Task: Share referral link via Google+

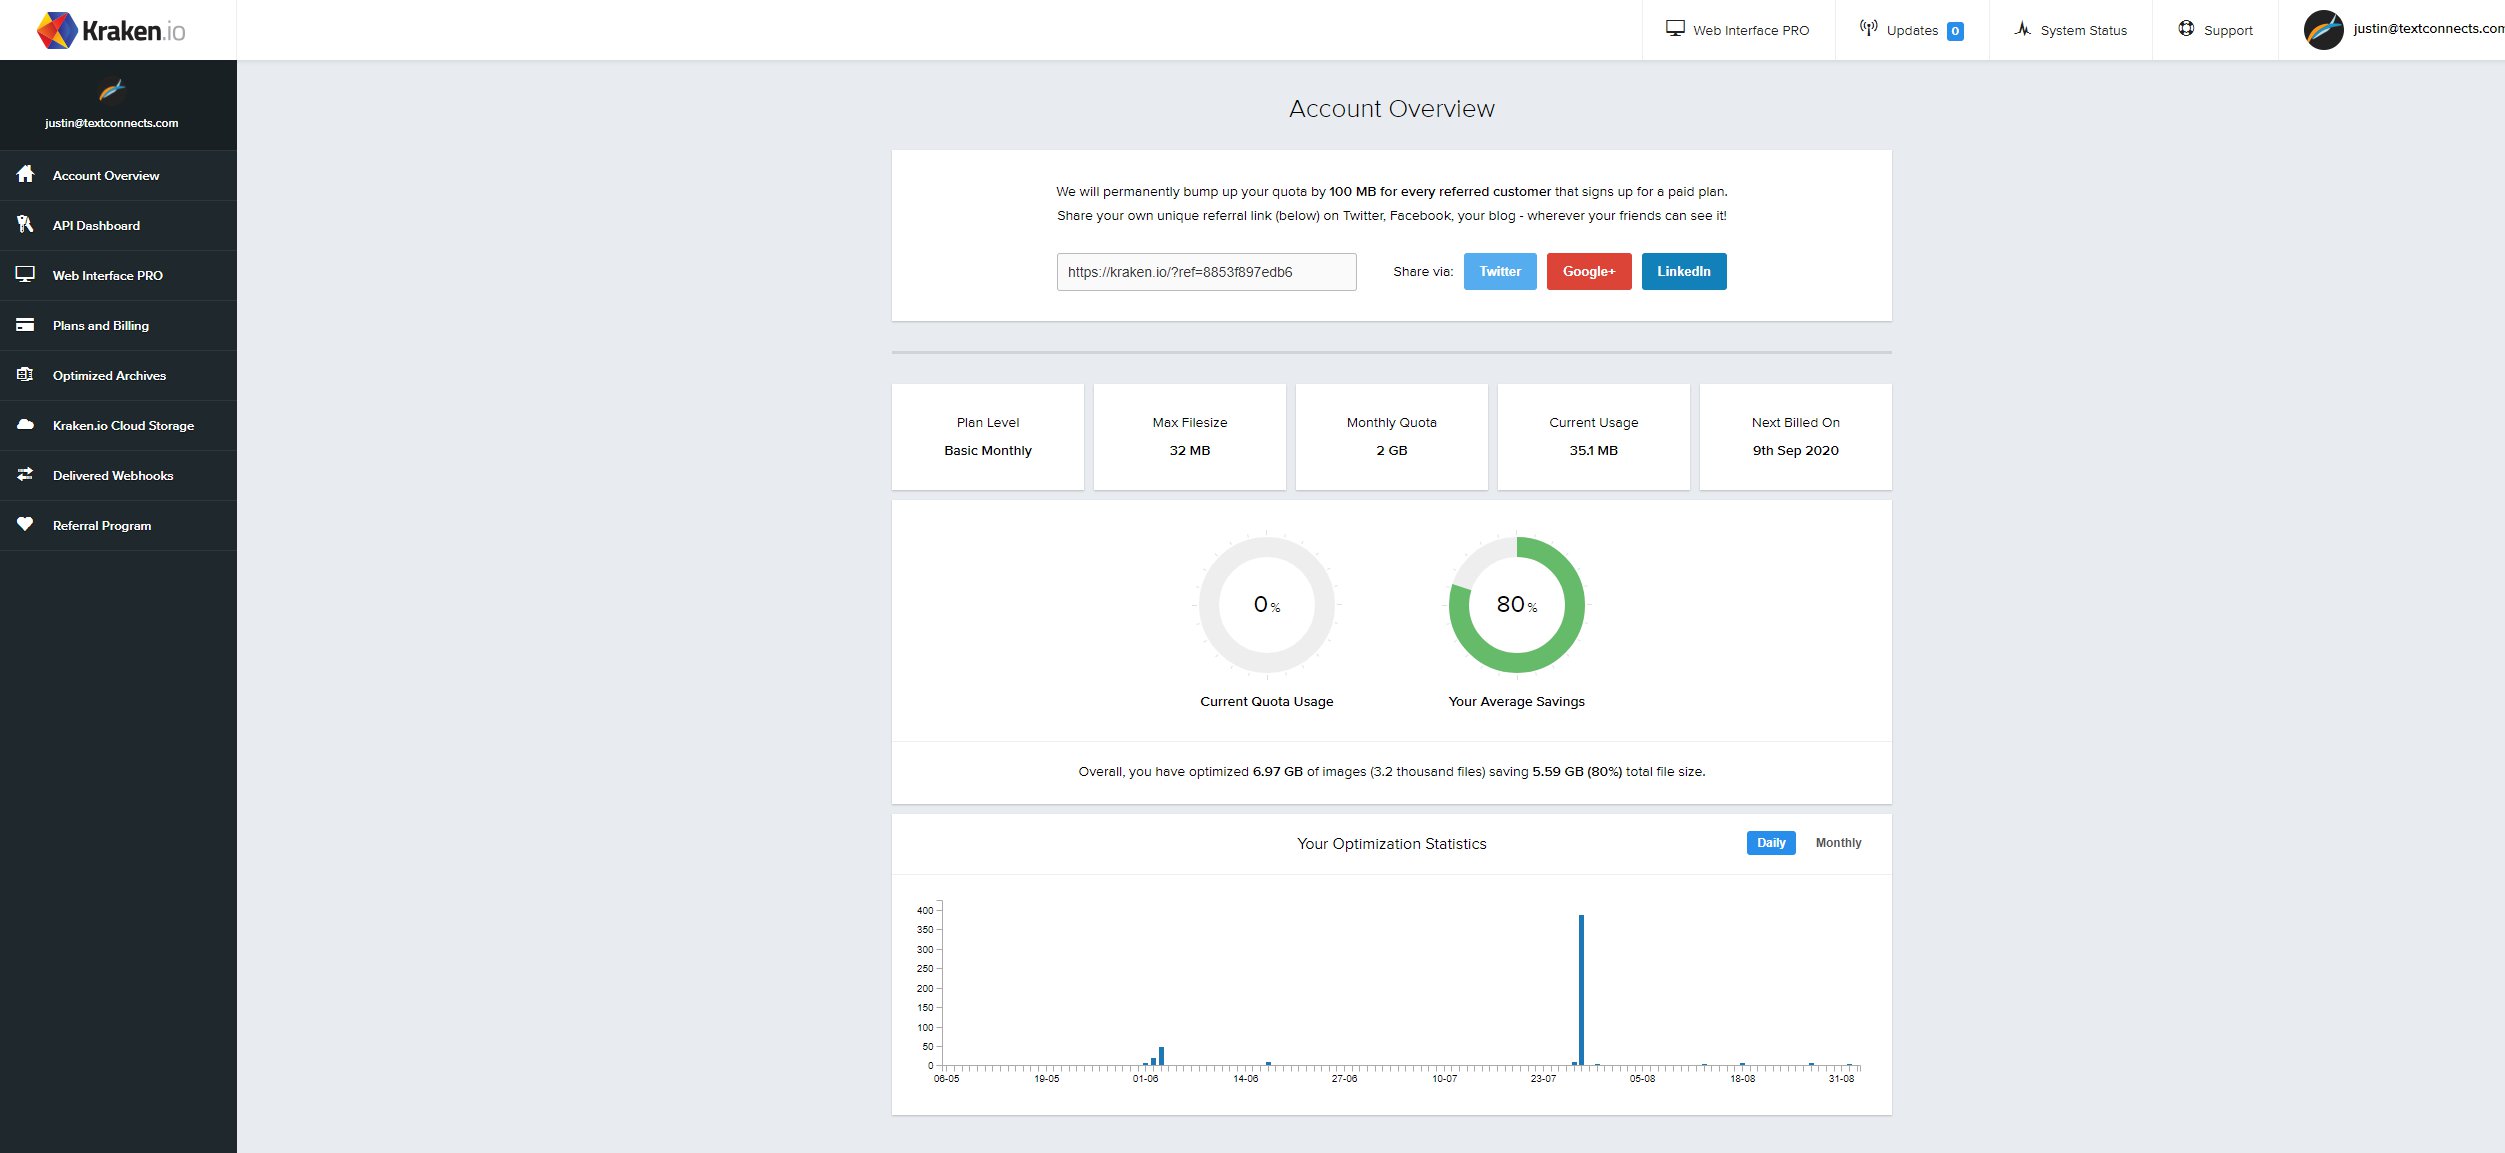Action: click(x=1588, y=271)
